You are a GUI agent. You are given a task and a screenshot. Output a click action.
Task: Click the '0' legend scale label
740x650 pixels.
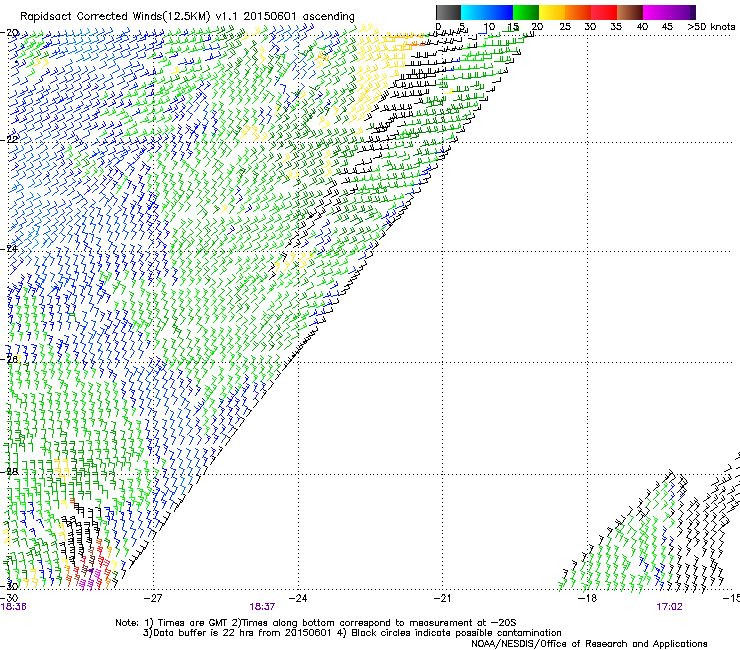click(438, 27)
